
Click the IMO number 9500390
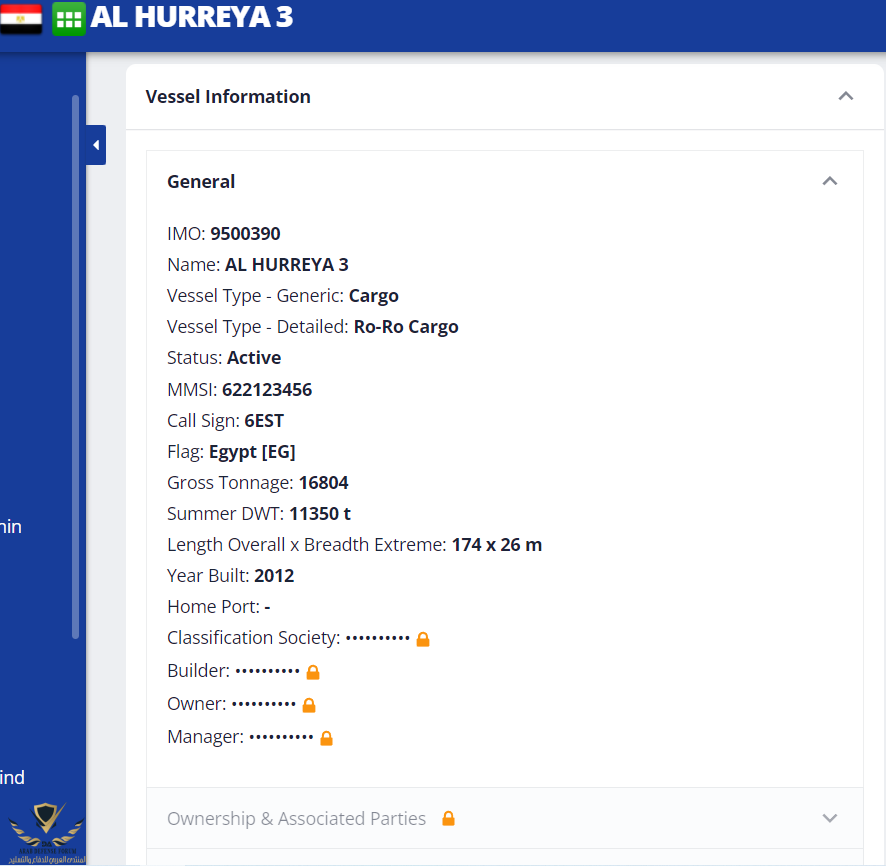245,234
